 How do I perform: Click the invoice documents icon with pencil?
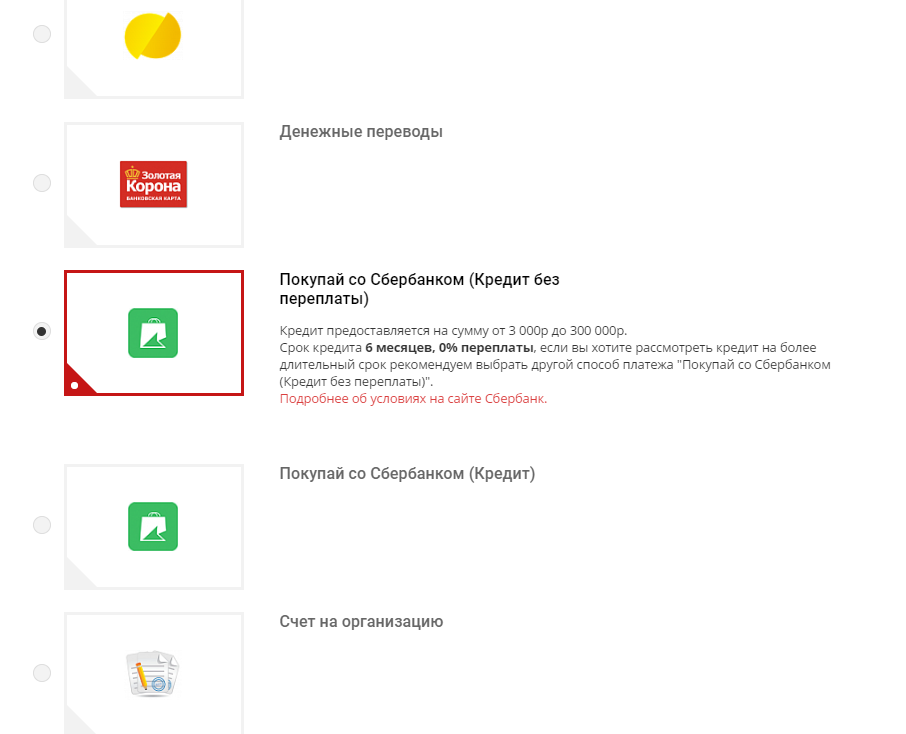pyautogui.click(x=153, y=674)
